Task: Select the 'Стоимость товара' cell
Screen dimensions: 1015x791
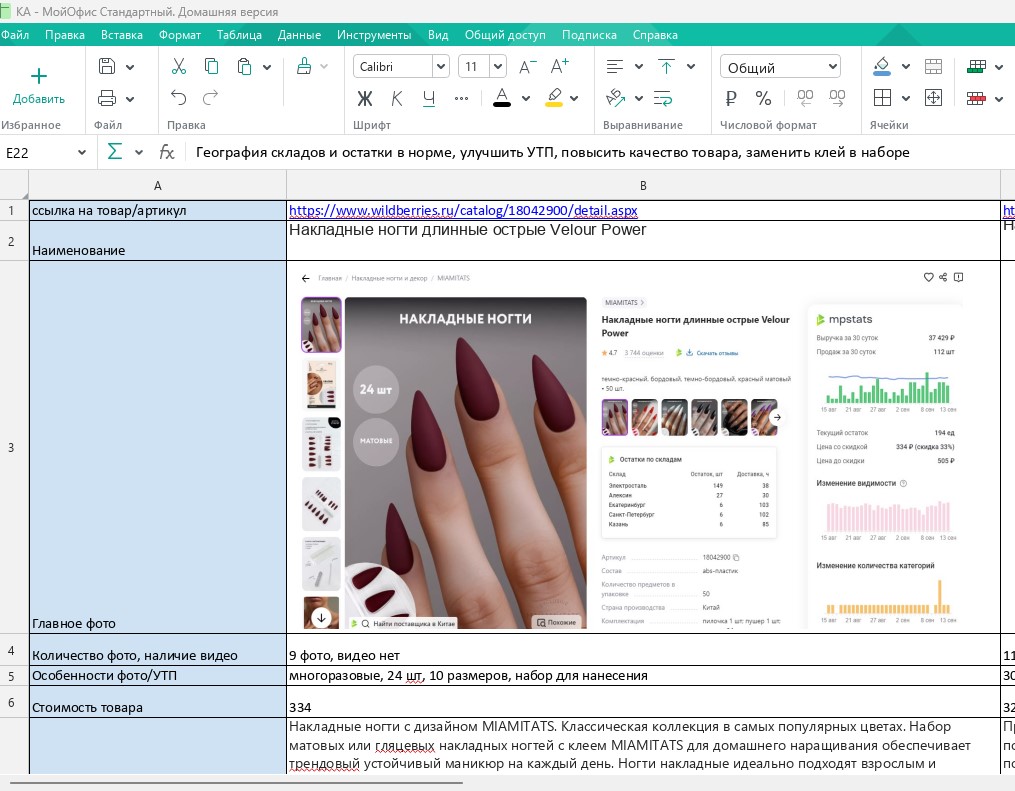Action: click(x=158, y=702)
